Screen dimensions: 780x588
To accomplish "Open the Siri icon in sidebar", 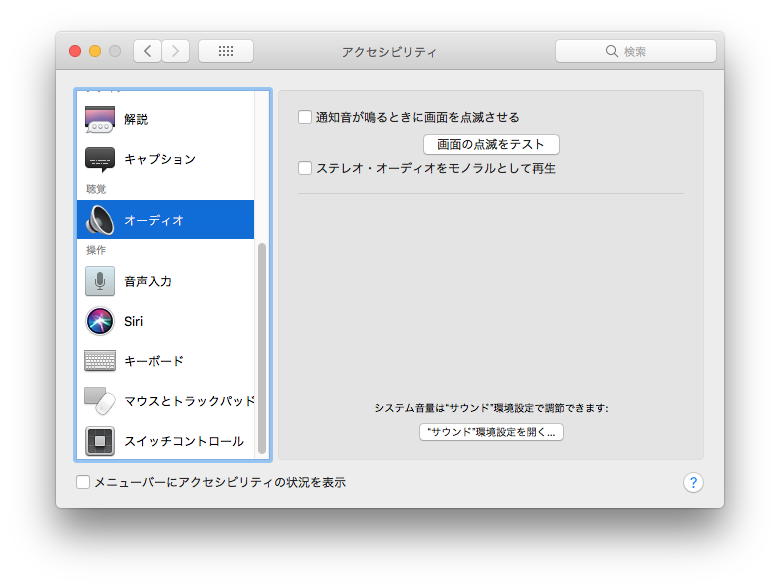I will [99, 321].
